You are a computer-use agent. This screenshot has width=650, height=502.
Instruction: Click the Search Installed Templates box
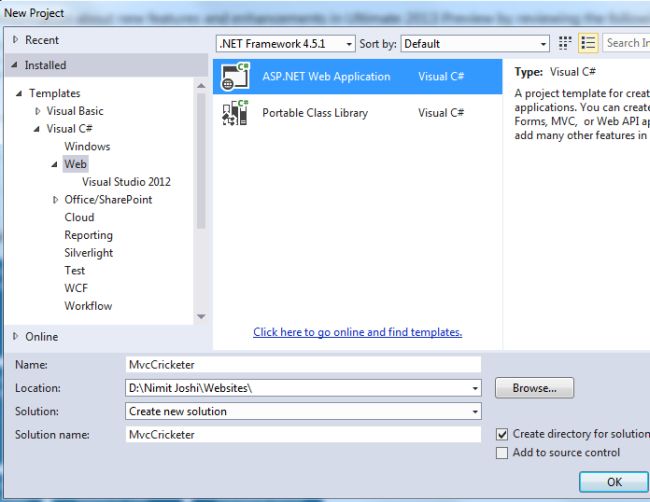(x=626, y=43)
